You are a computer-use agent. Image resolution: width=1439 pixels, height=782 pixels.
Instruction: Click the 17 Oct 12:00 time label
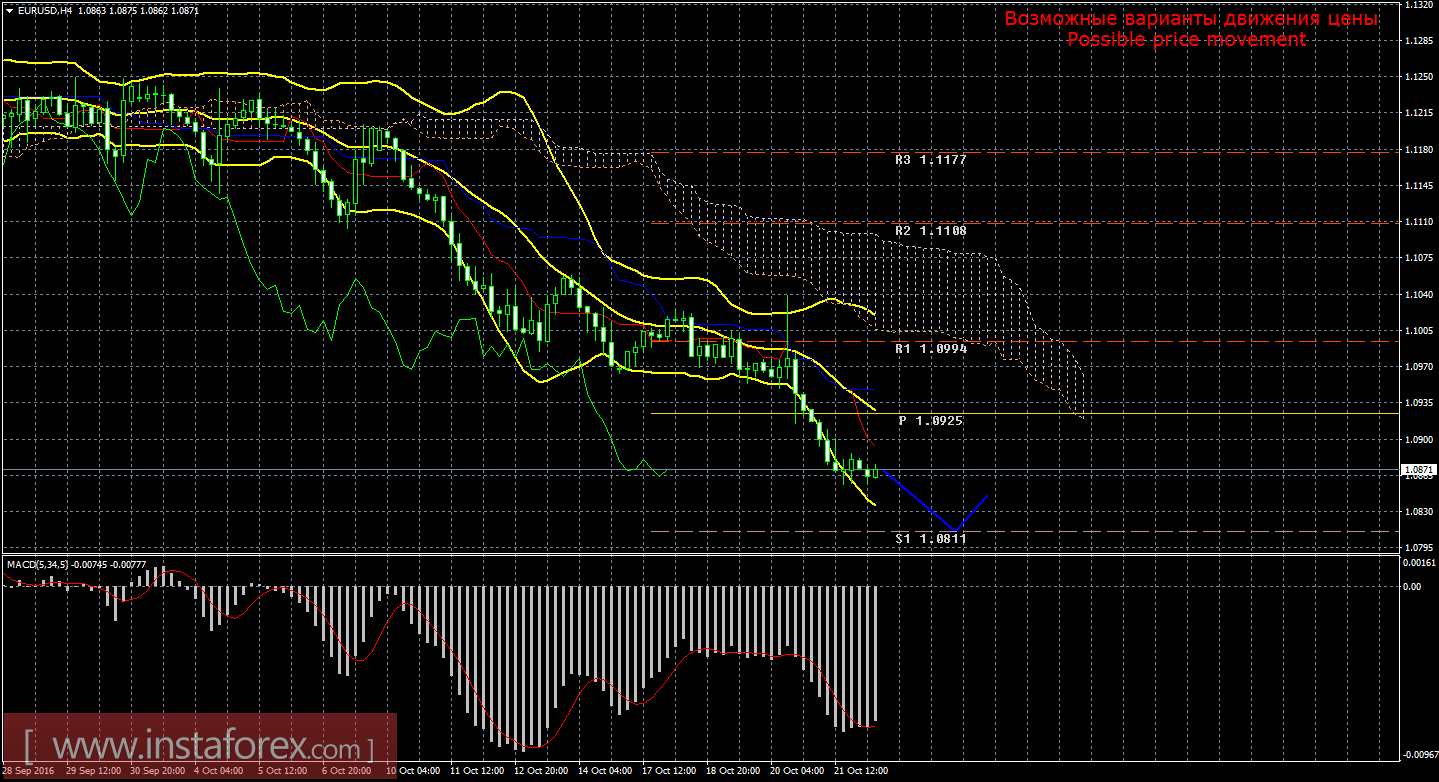[x=669, y=771]
